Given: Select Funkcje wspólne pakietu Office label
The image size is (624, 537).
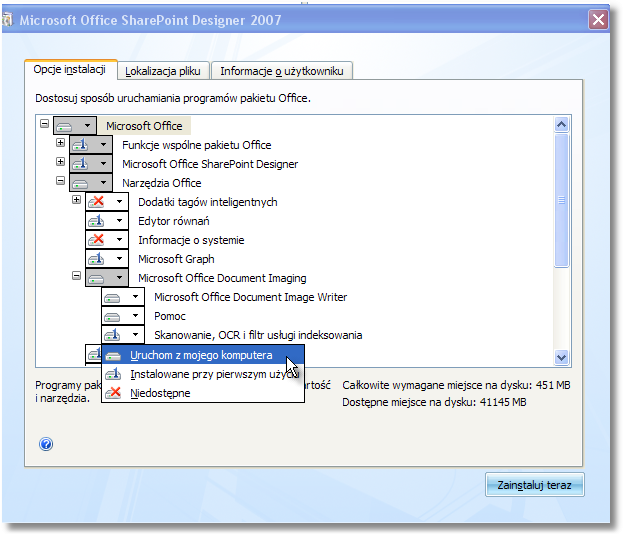Looking at the screenshot, I should 197,145.
